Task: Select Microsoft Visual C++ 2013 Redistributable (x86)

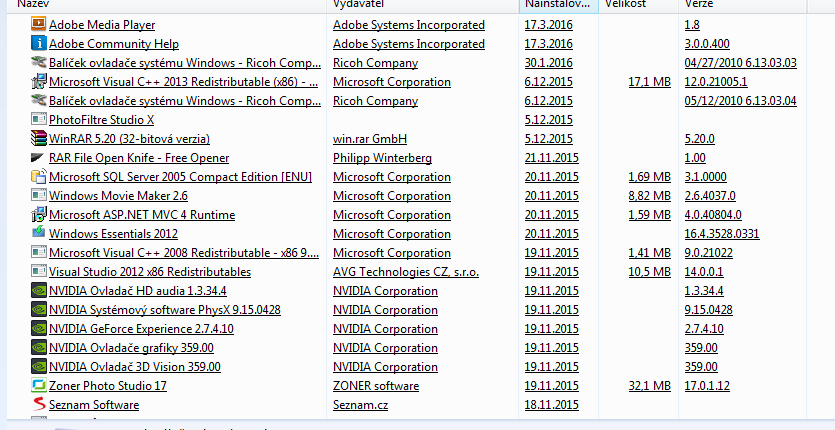Action: (184, 82)
